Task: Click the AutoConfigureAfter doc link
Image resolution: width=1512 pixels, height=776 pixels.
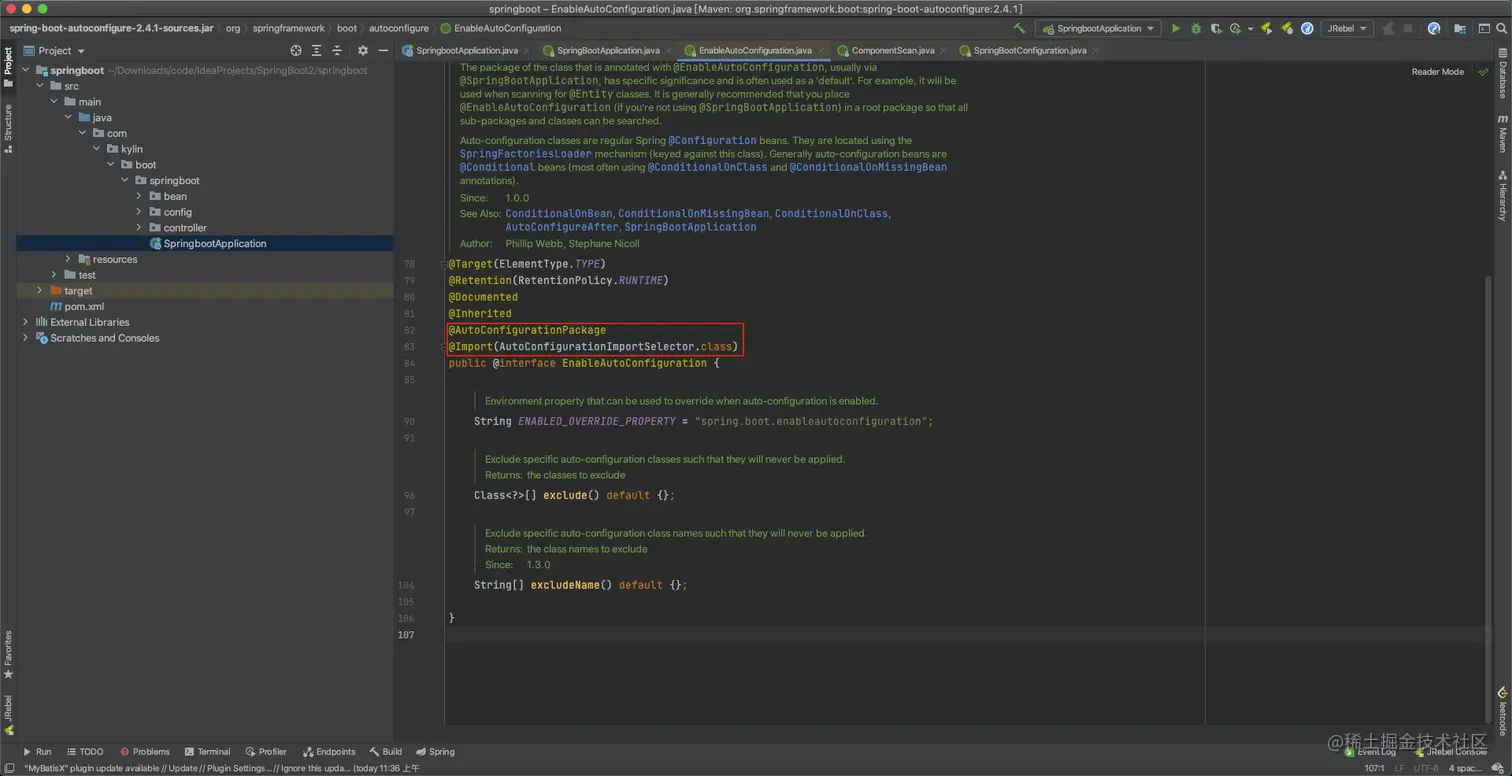Action: pyautogui.click(x=562, y=227)
